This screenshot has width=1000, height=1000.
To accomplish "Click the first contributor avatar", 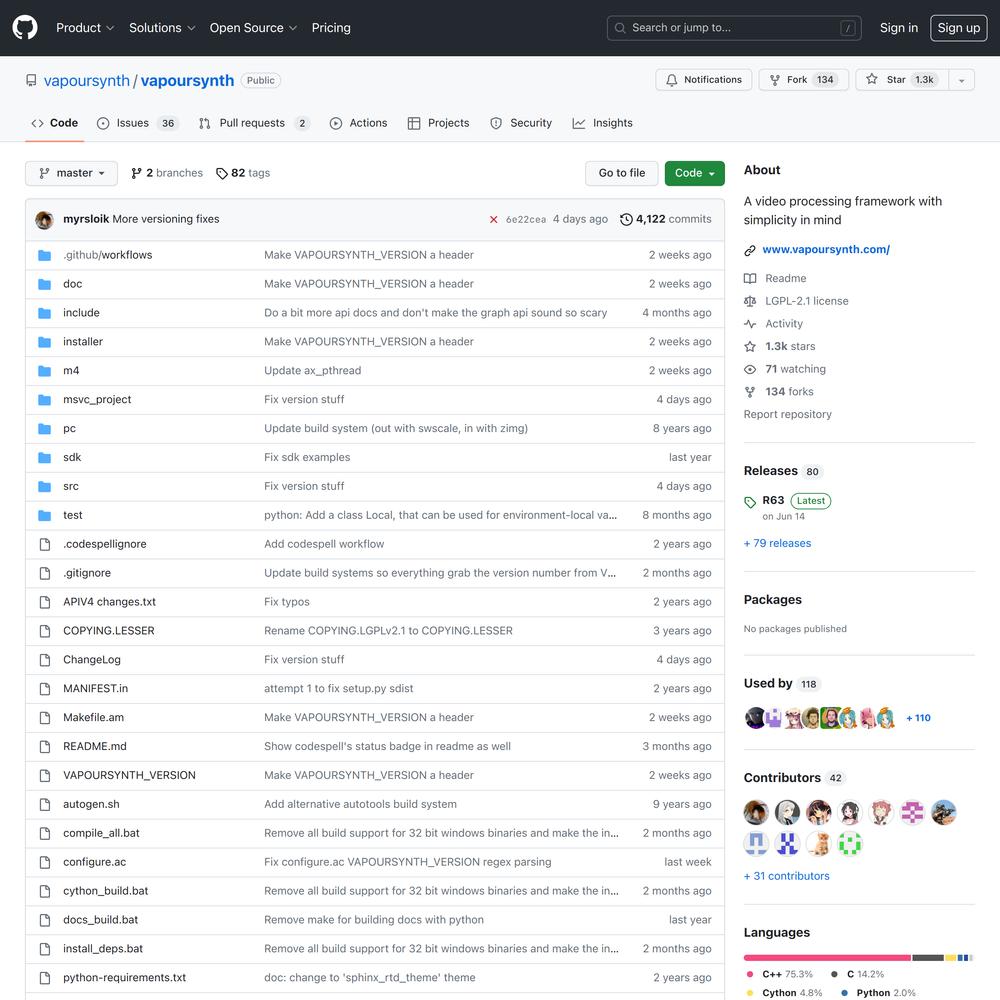I will pyautogui.click(x=756, y=812).
